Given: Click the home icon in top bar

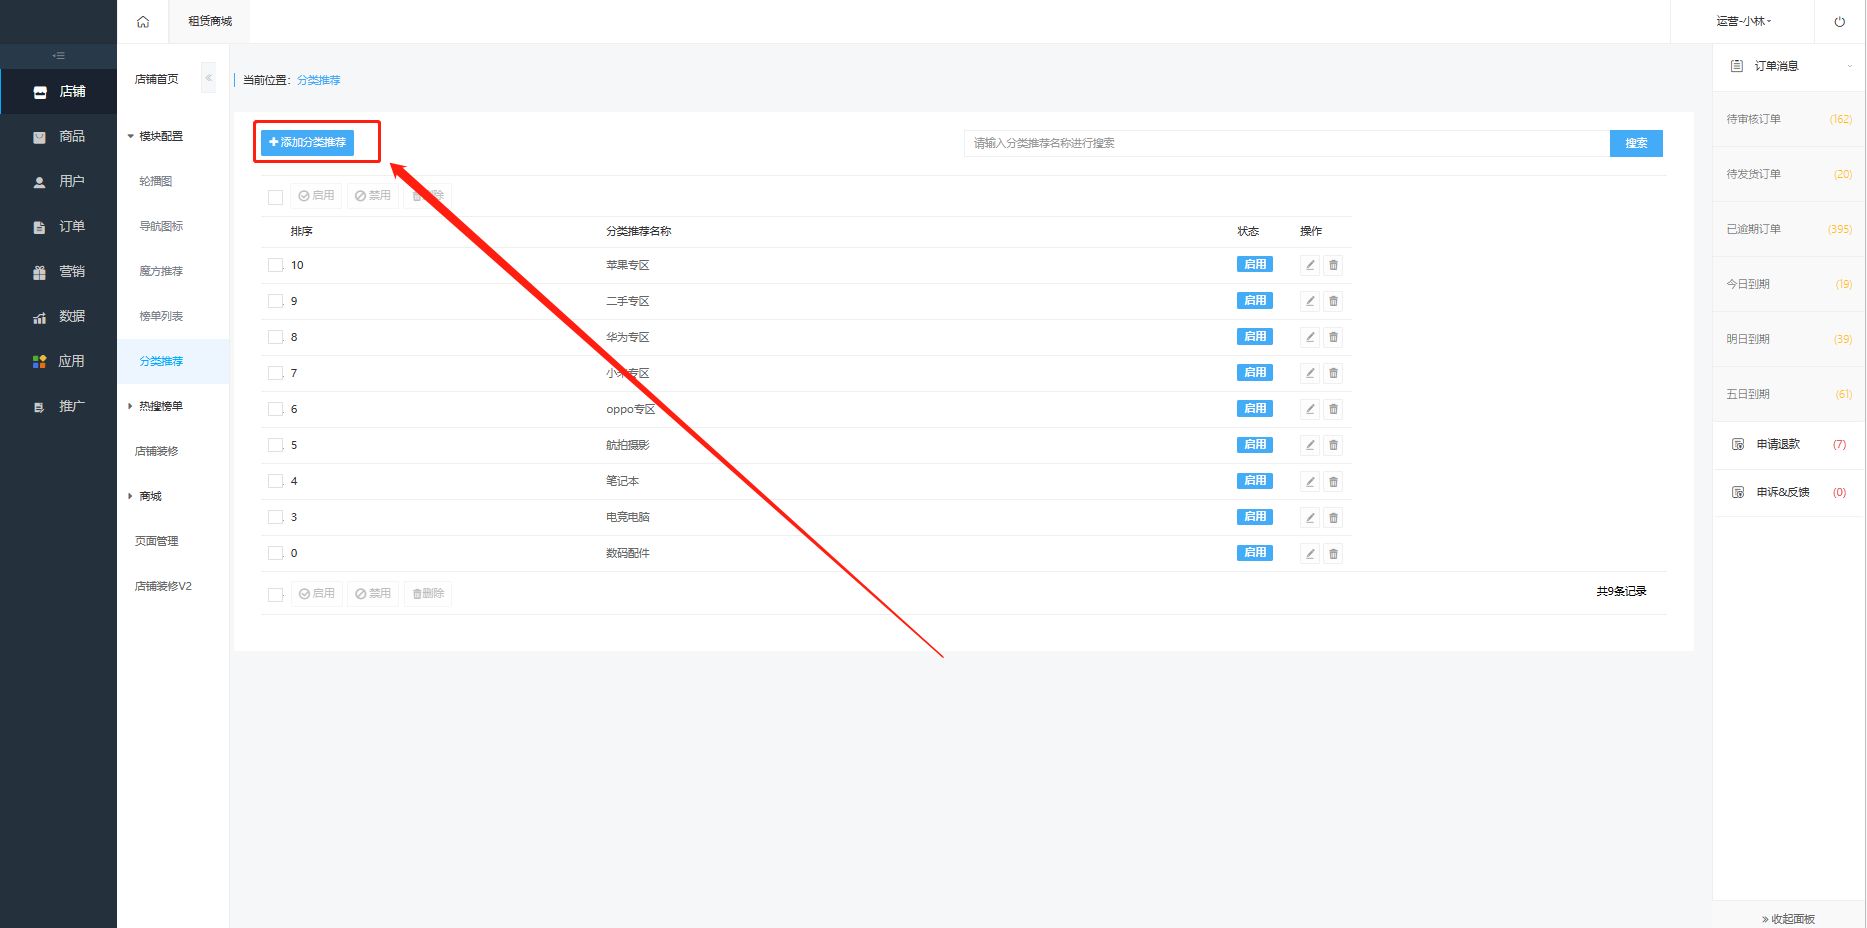Looking at the screenshot, I should (x=143, y=21).
